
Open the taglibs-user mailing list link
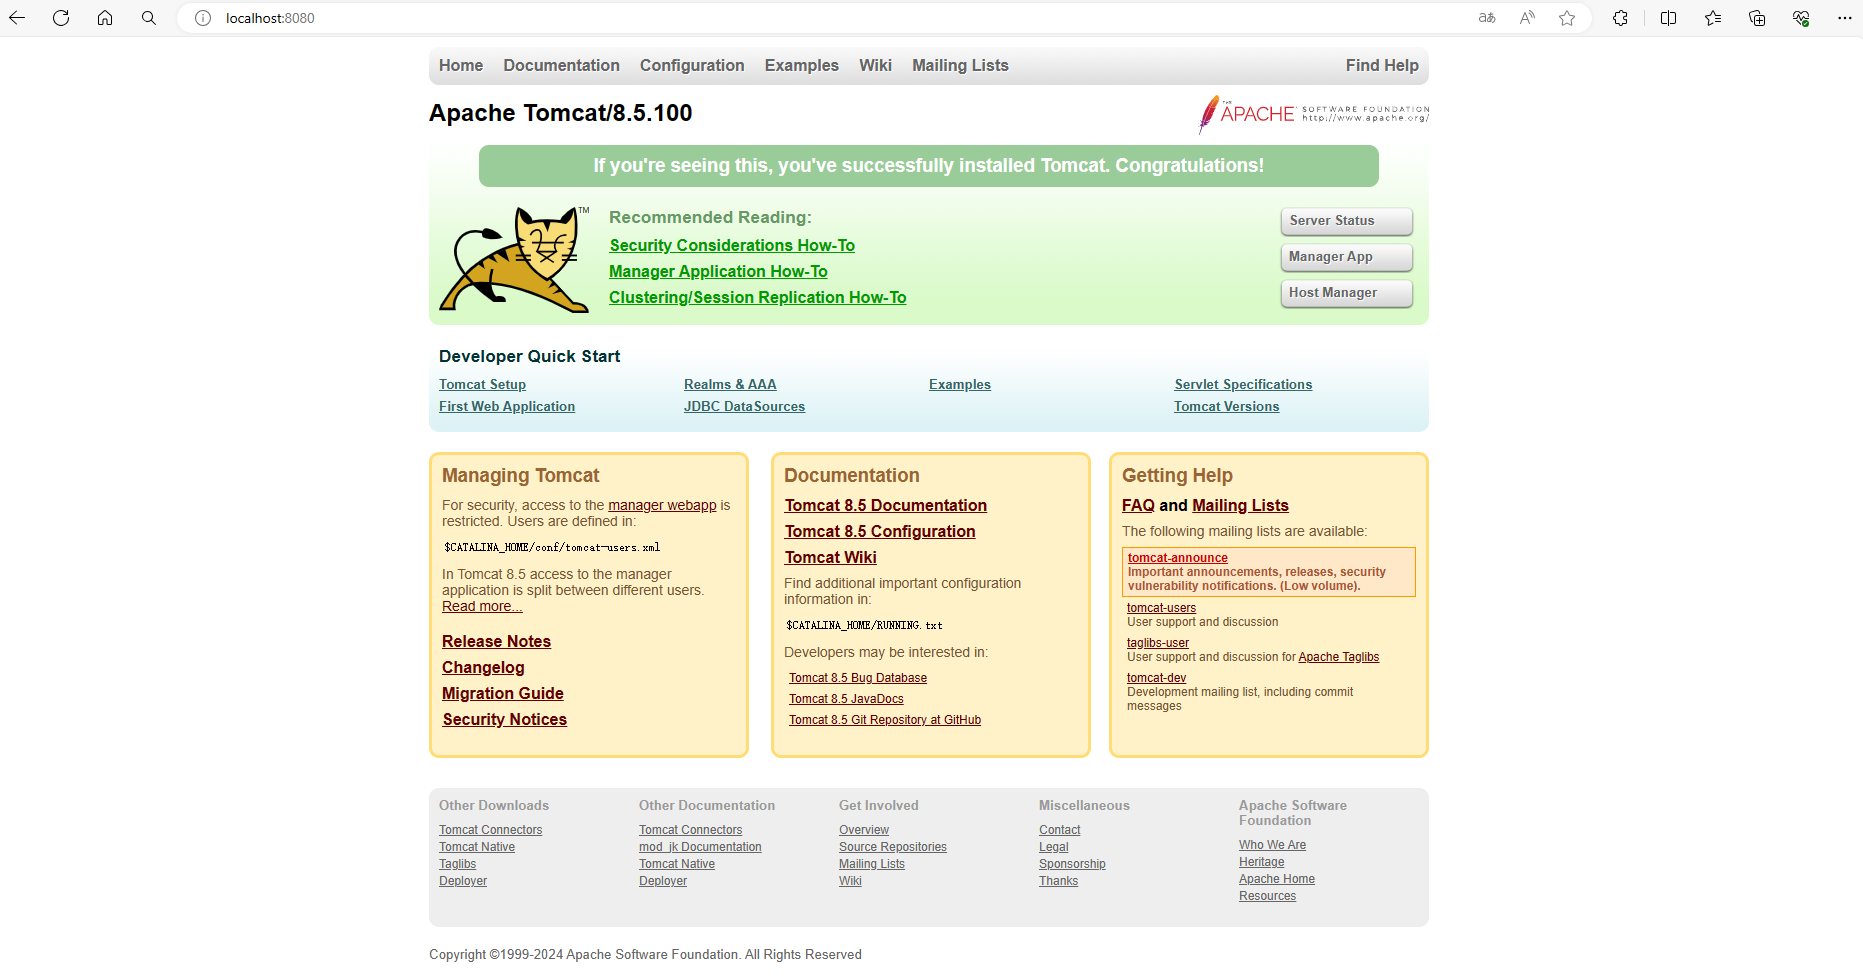tap(1158, 643)
